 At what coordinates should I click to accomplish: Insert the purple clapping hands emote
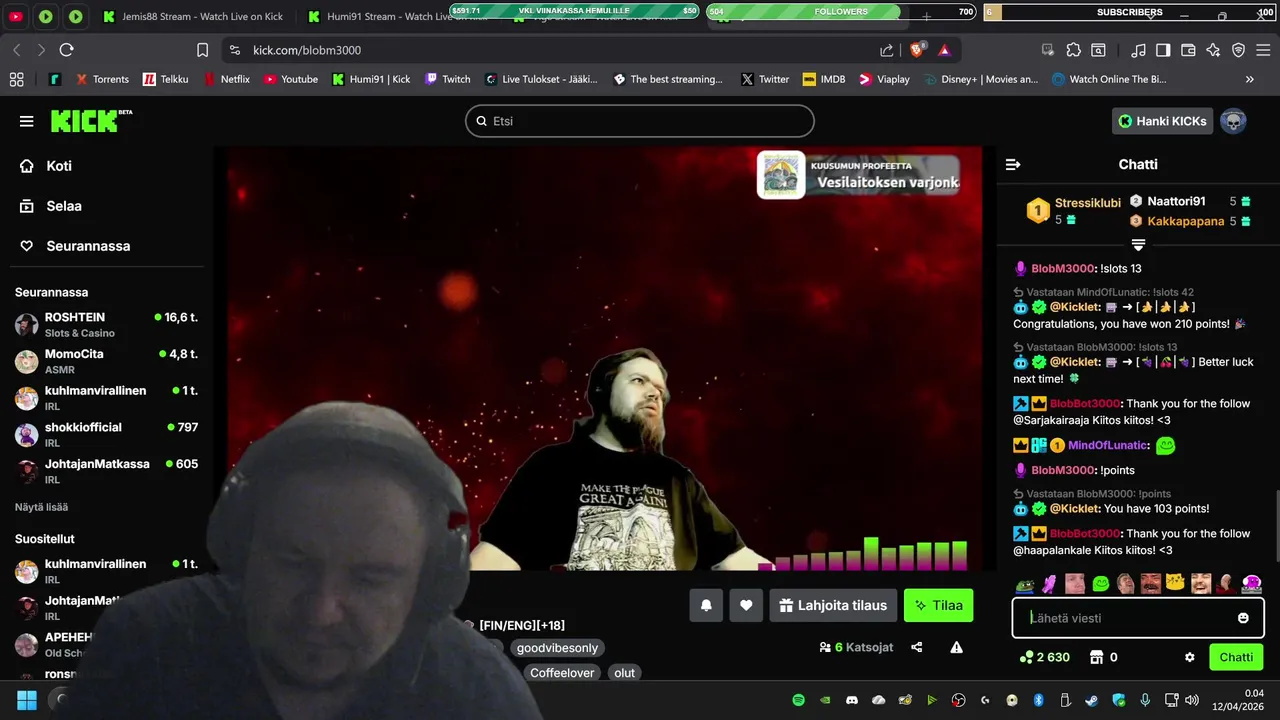tap(1049, 584)
